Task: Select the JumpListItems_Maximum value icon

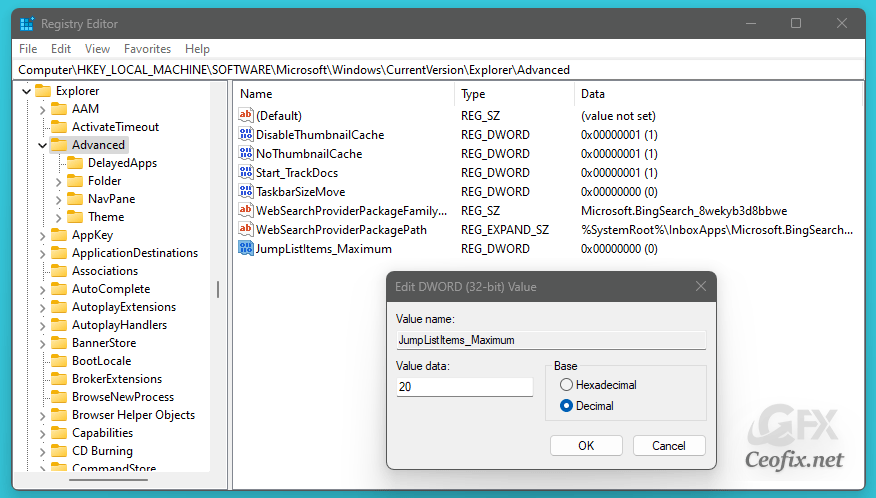Action: click(246, 249)
